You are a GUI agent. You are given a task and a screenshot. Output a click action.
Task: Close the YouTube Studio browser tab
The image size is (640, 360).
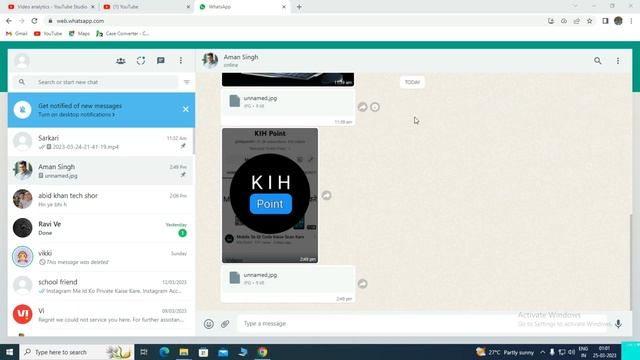tap(93, 7)
